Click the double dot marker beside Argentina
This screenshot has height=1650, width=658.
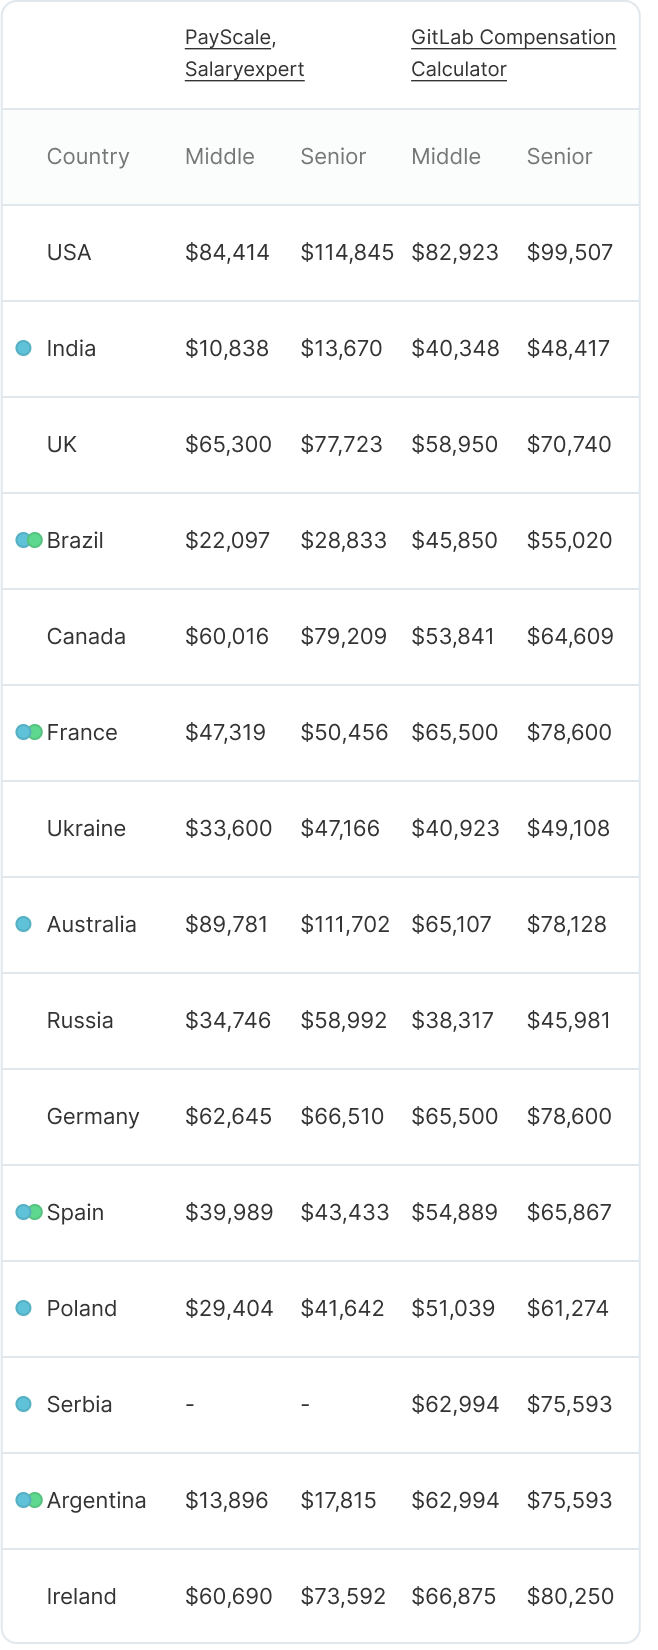point(29,1500)
